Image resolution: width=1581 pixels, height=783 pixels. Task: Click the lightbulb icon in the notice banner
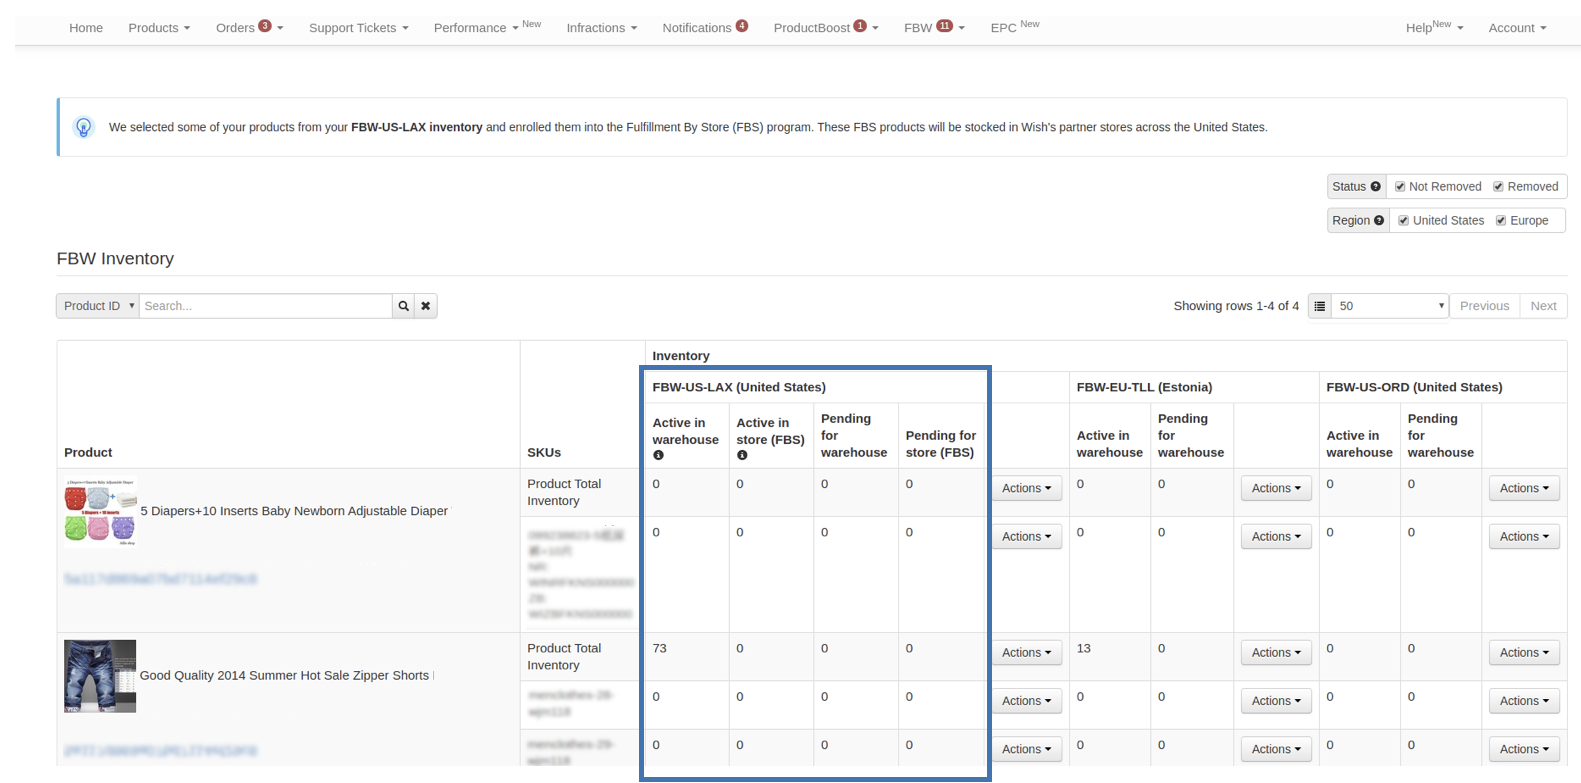84,127
